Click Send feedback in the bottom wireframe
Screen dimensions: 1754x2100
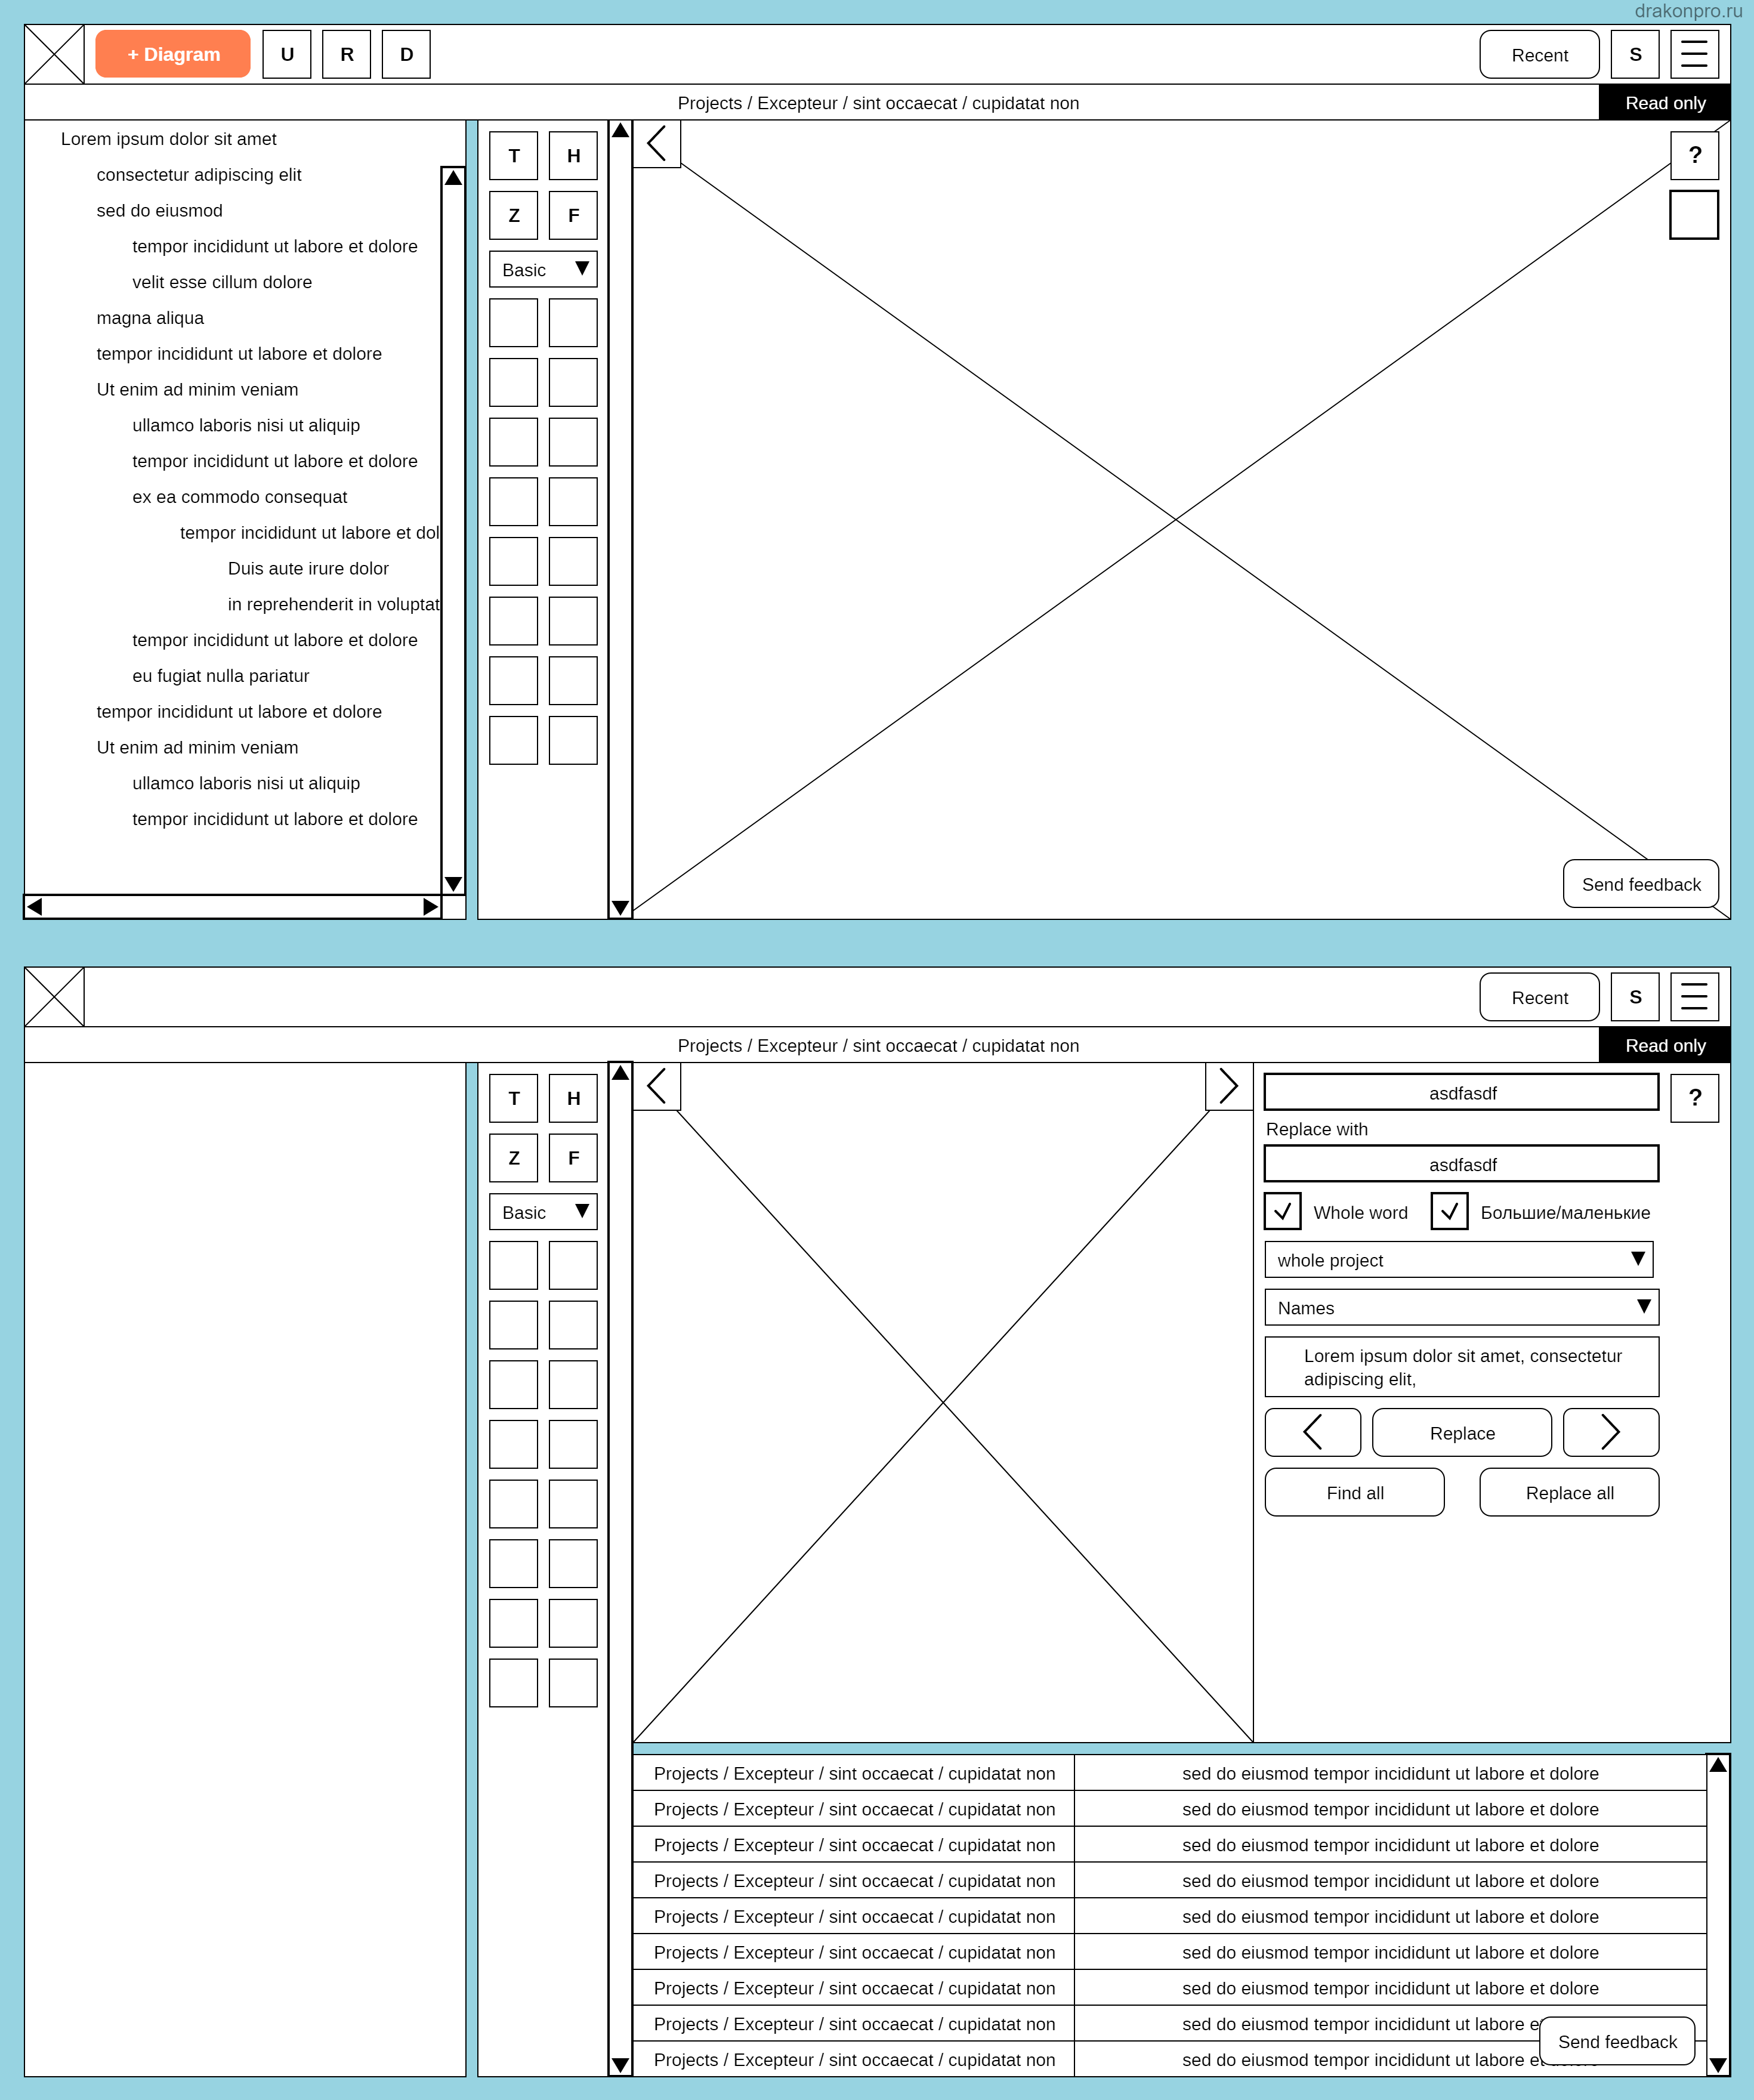point(1617,2041)
